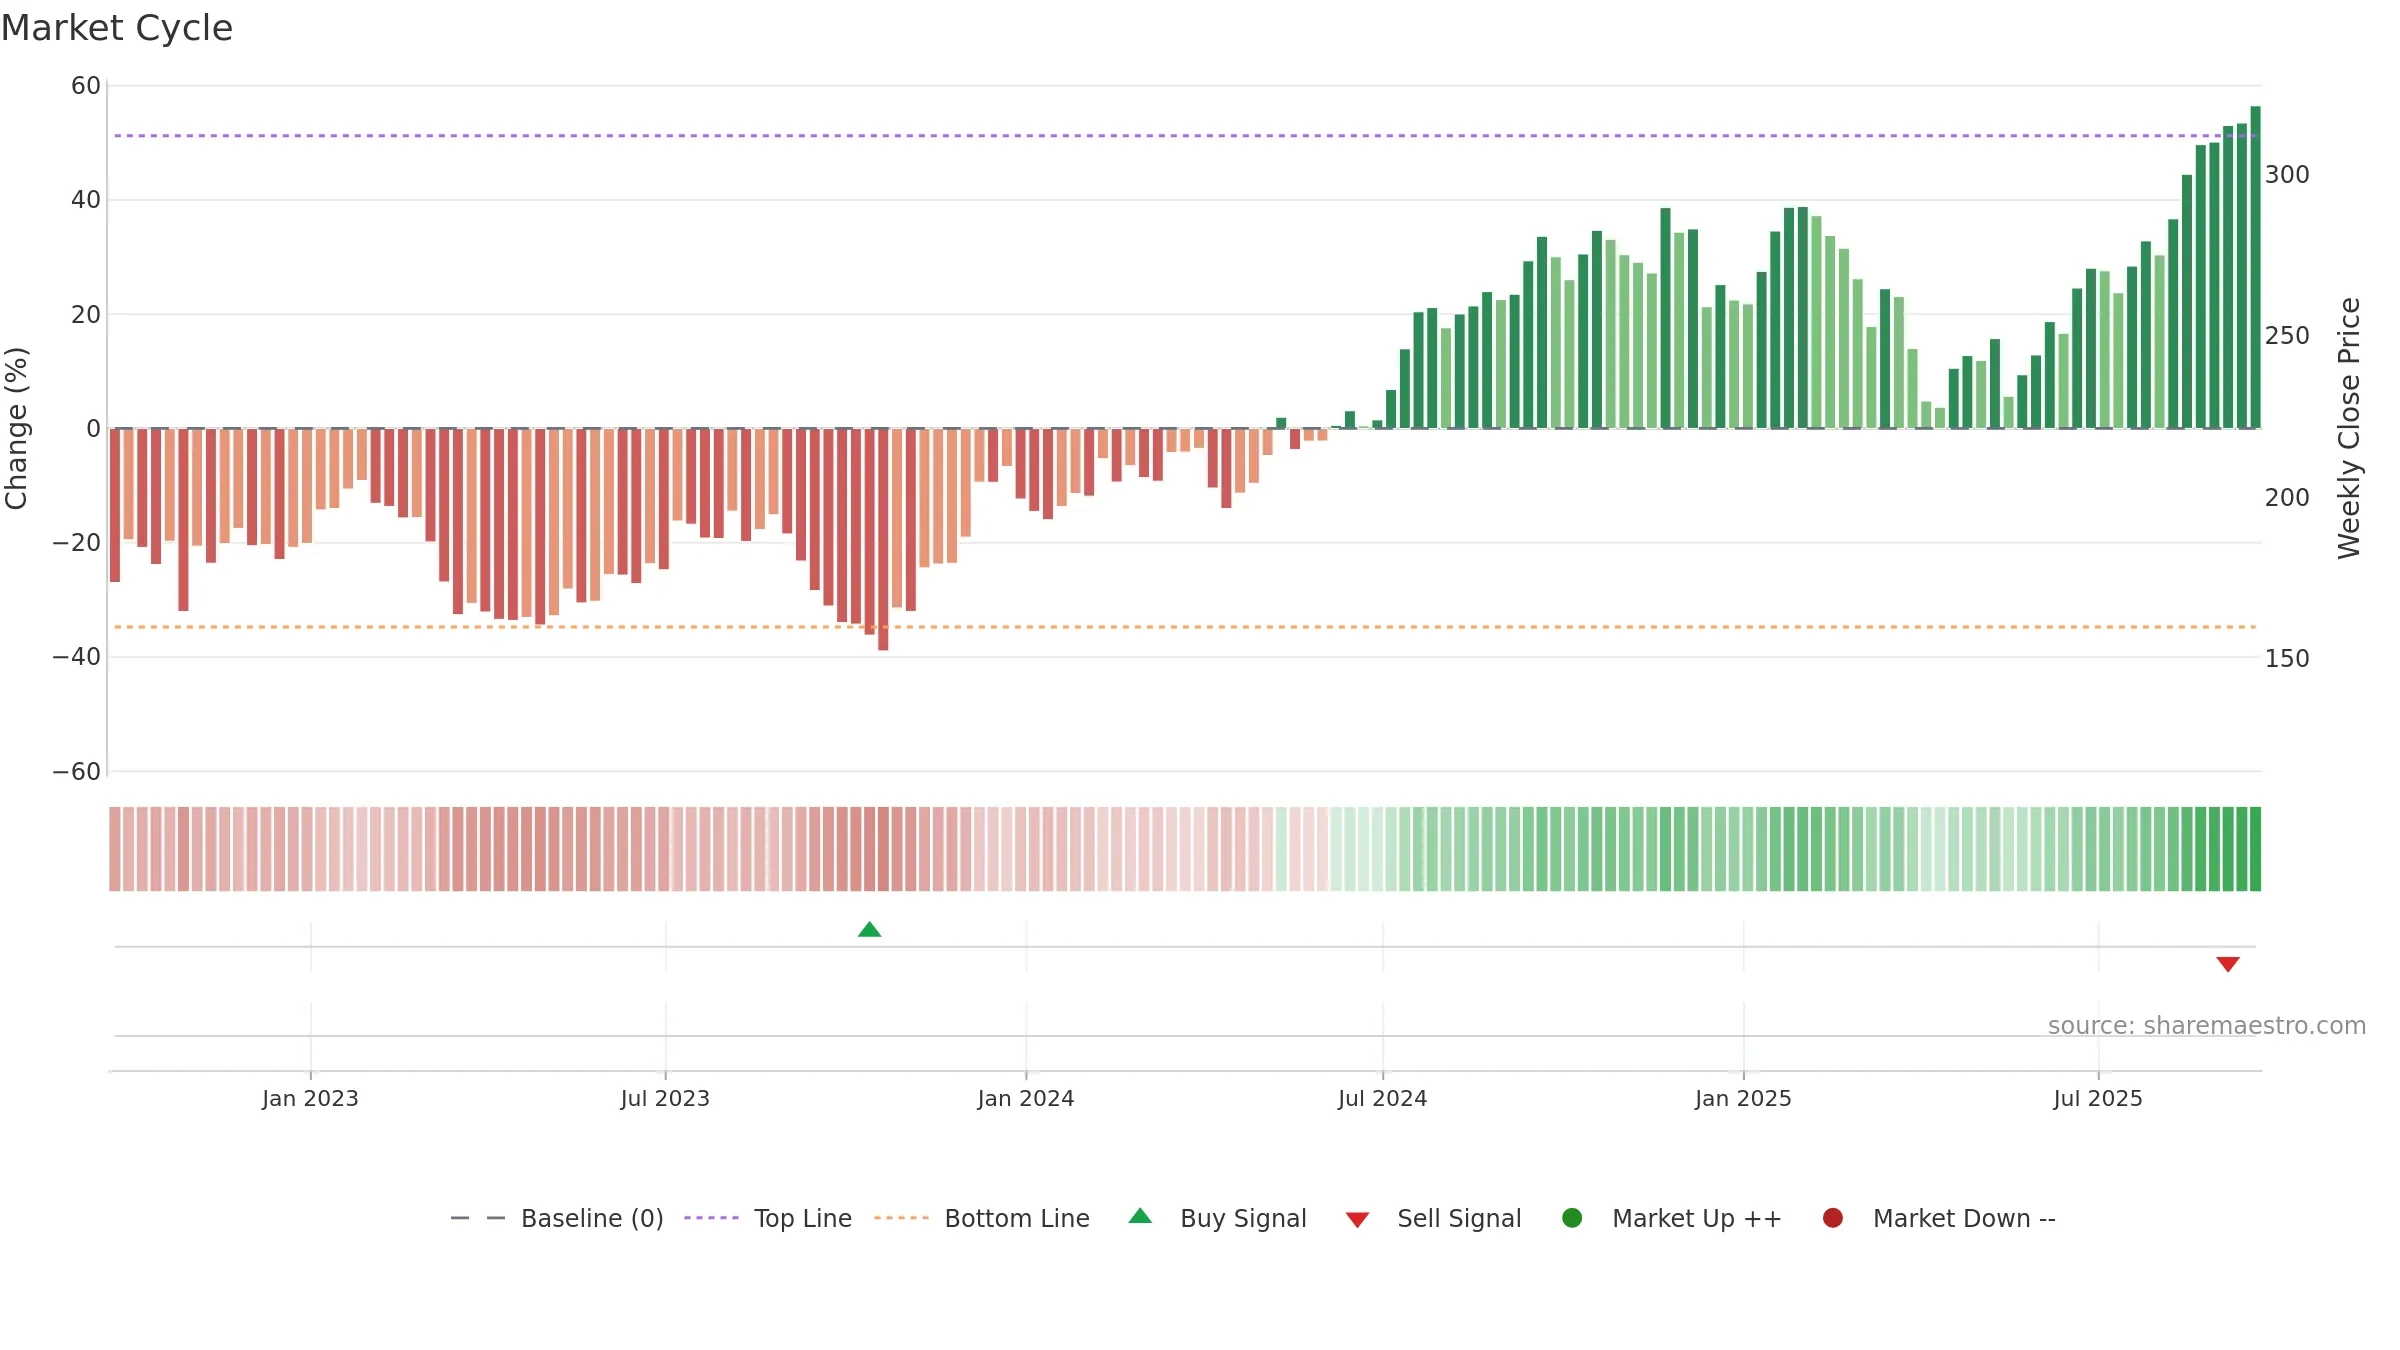
Task: Click the tallest green bar at far right
Action: [2255, 267]
